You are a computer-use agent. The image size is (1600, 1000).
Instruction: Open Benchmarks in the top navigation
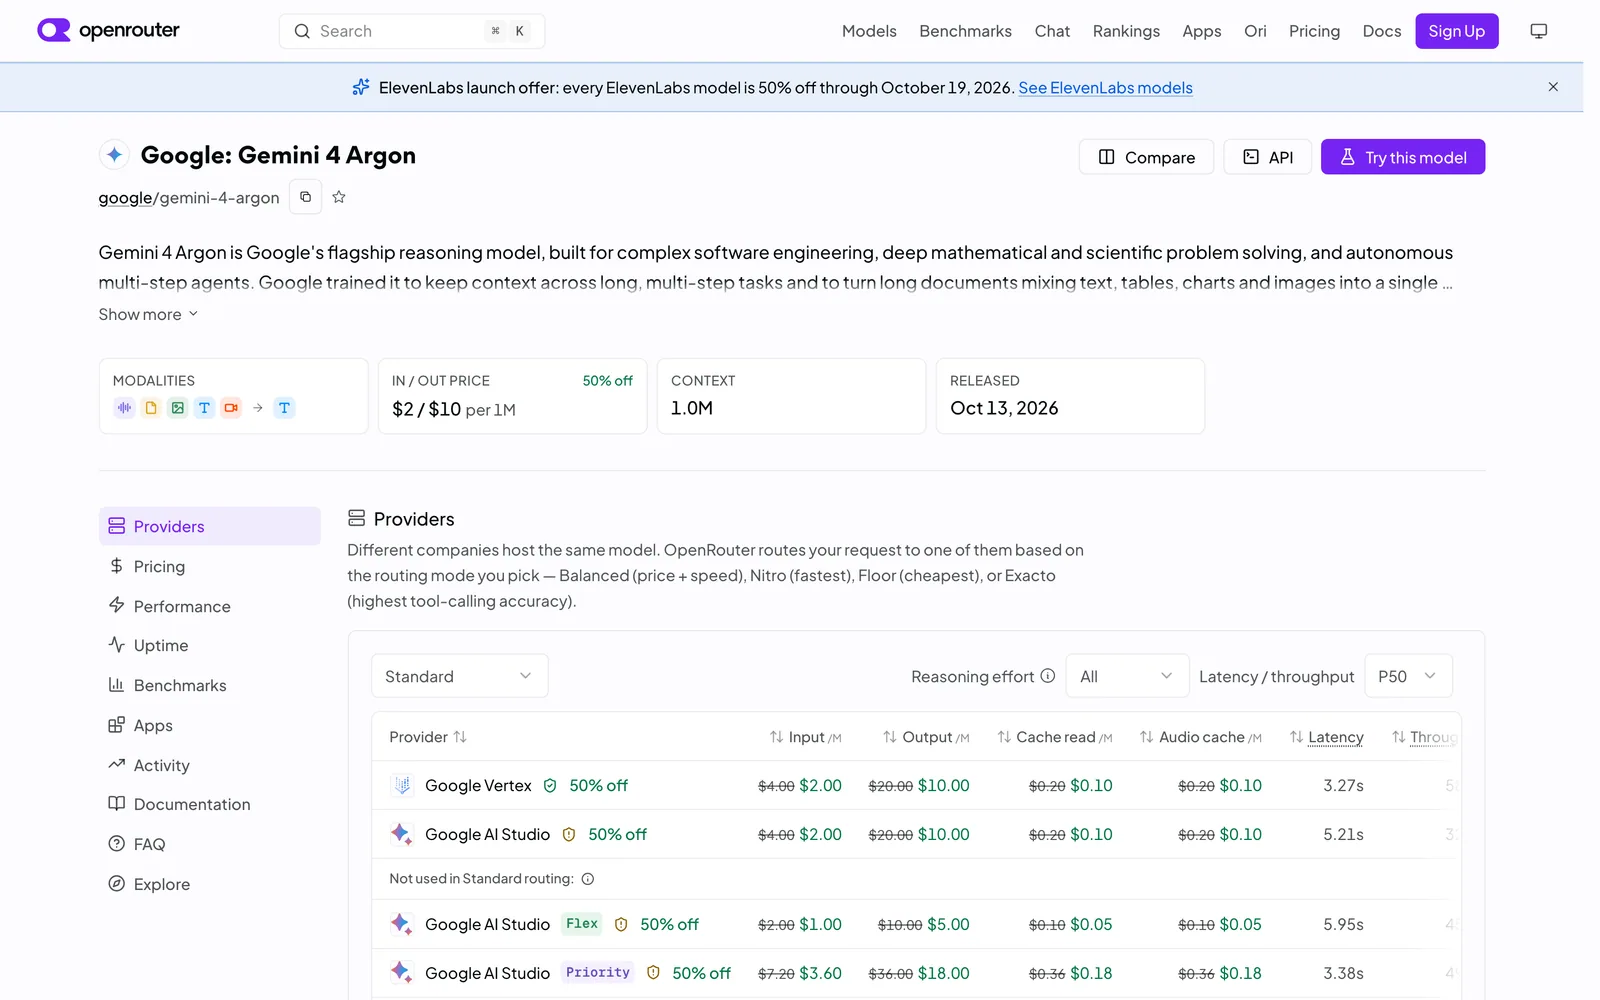pos(965,31)
